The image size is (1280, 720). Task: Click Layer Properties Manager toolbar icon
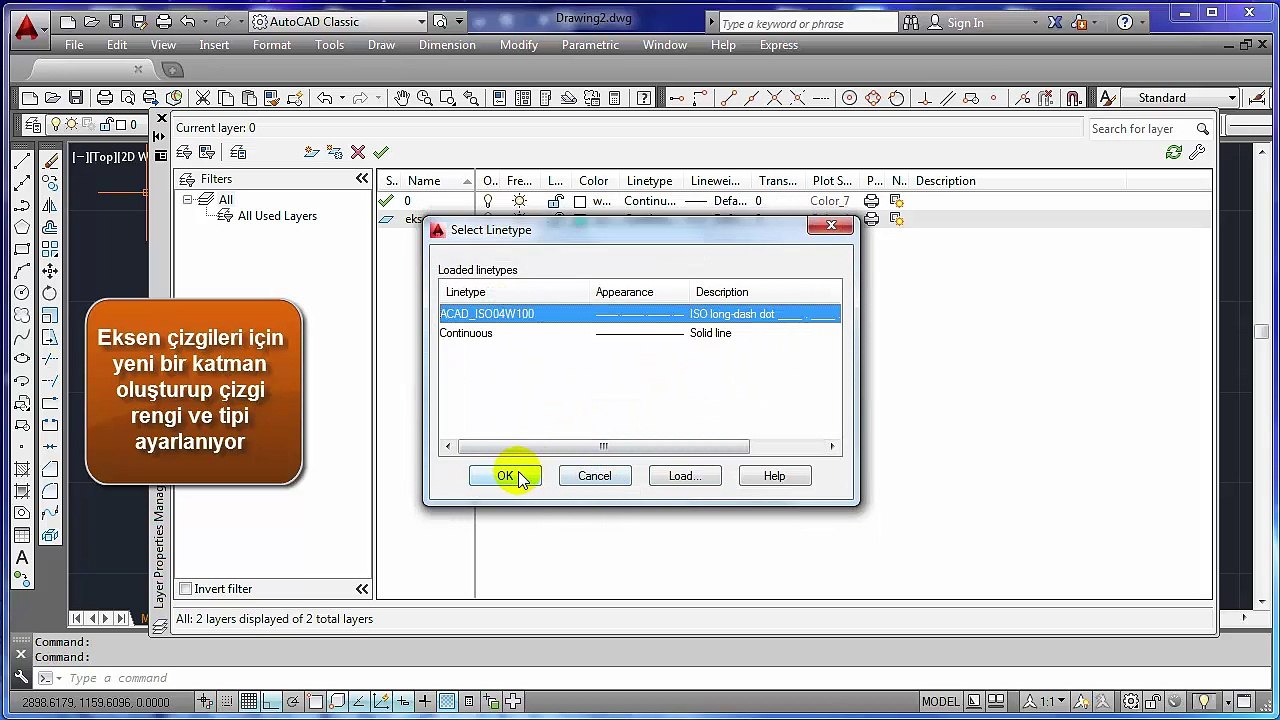coord(34,125)
